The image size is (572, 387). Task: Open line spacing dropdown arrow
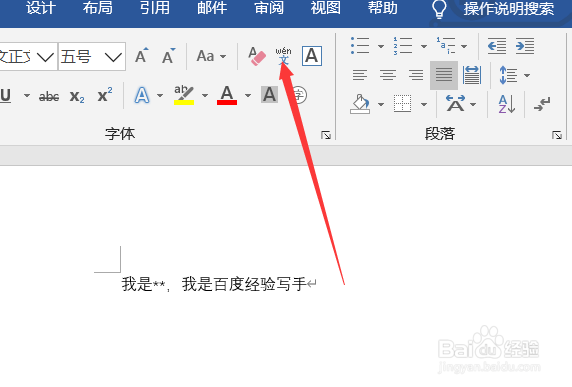click(x=527, y=76)
